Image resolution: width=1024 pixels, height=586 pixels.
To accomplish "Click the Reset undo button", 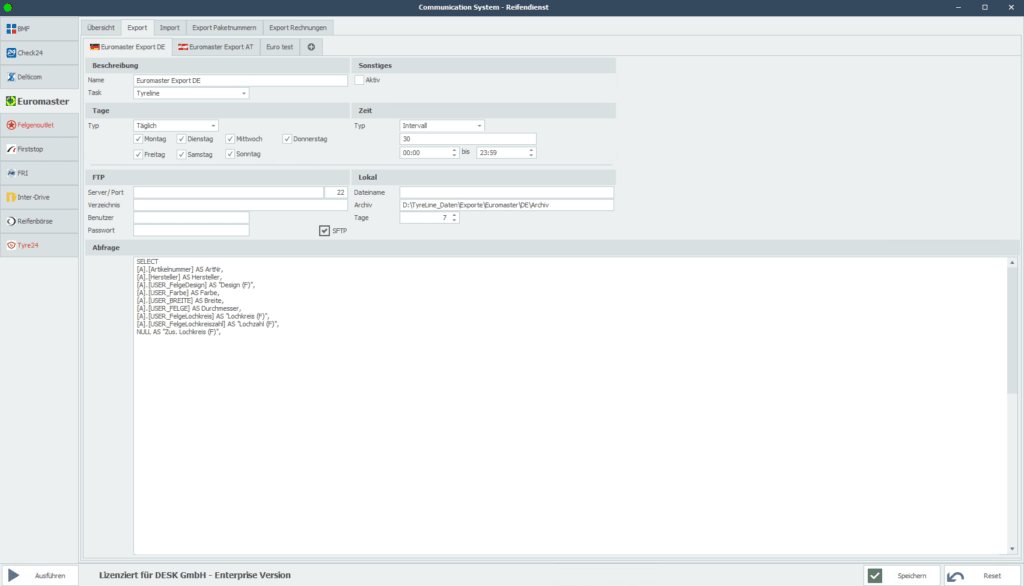I will (x=982, y=576).
